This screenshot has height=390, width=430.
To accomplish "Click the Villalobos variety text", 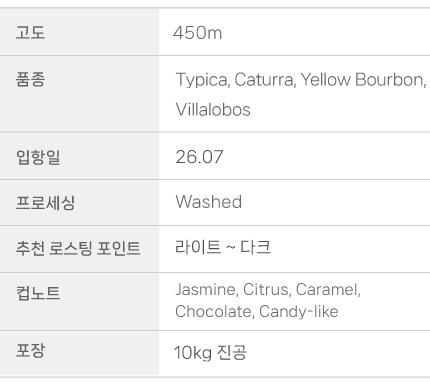I will 213,109.
